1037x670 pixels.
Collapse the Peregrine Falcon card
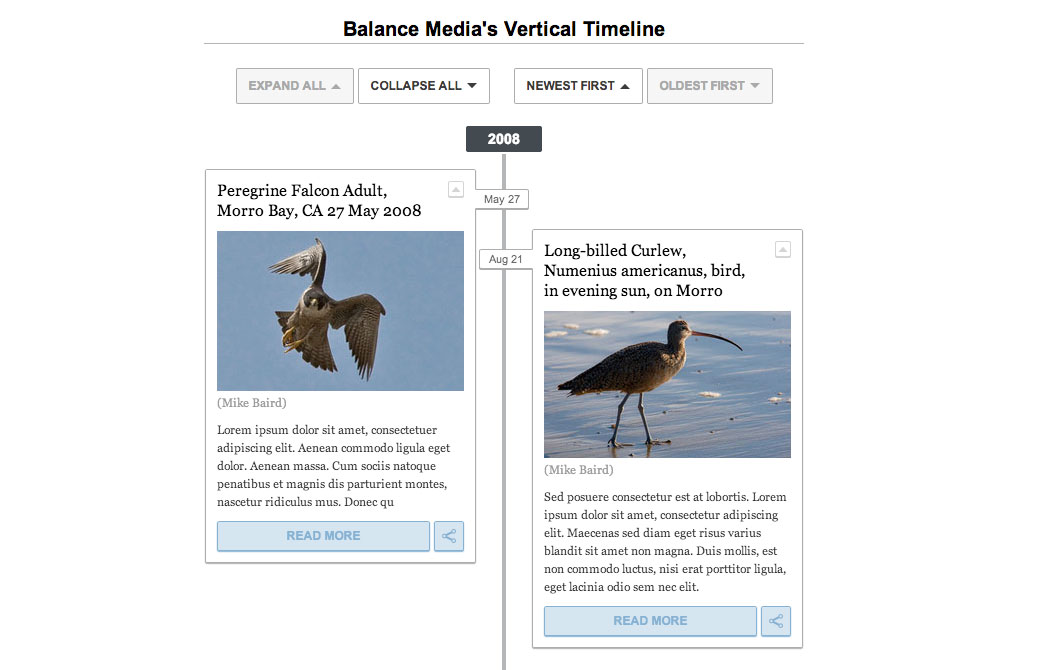pos(455,189)
